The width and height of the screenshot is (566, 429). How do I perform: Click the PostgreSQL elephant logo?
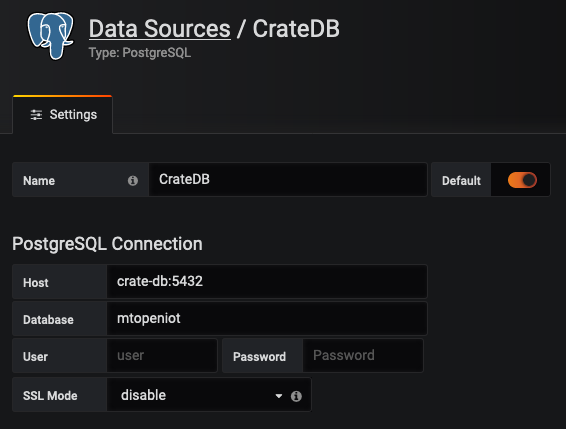point(51,35)
